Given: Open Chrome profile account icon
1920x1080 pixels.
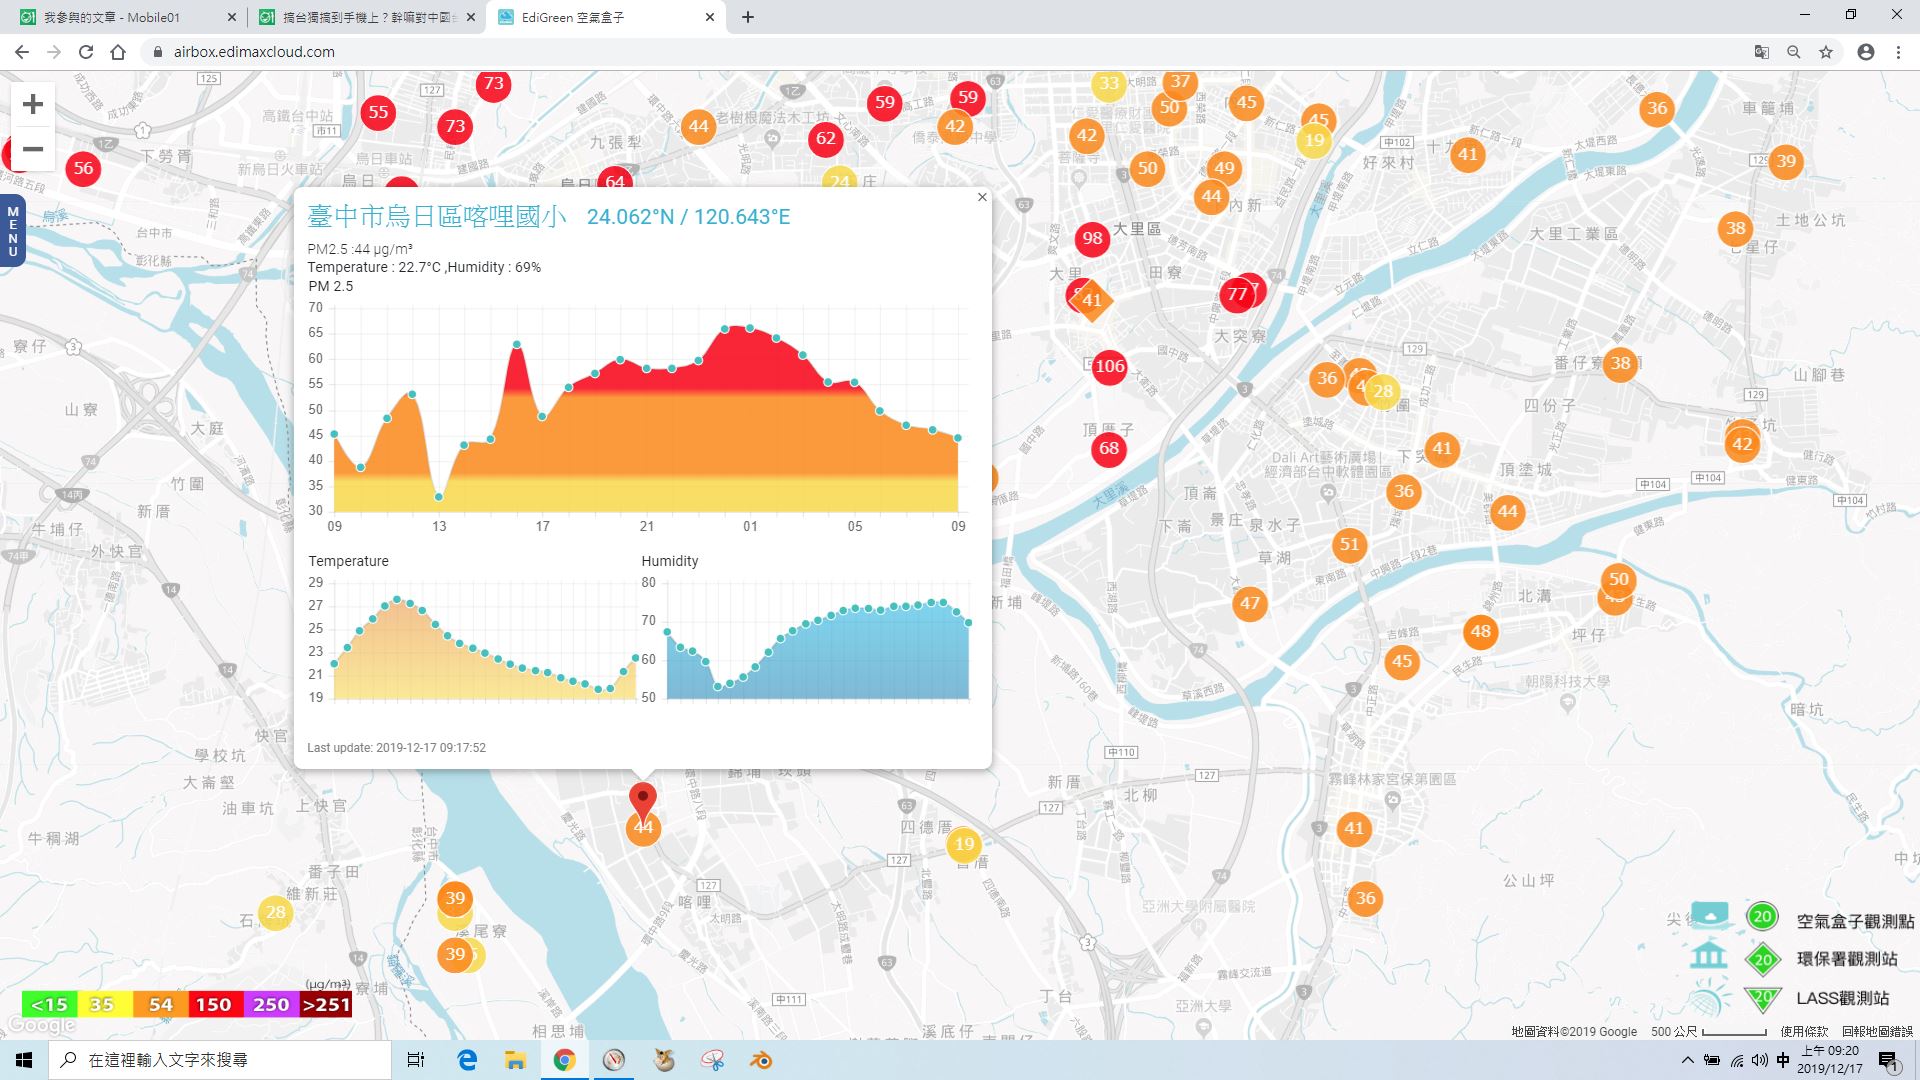Looking at the screenshot, I should (1866, 52).
